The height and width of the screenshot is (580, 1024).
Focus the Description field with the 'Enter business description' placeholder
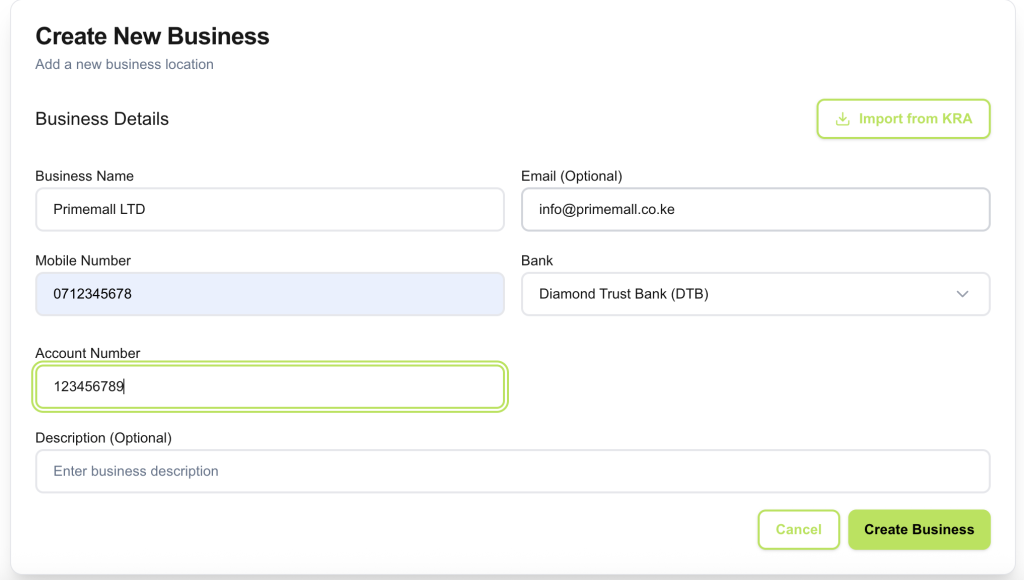513,471
